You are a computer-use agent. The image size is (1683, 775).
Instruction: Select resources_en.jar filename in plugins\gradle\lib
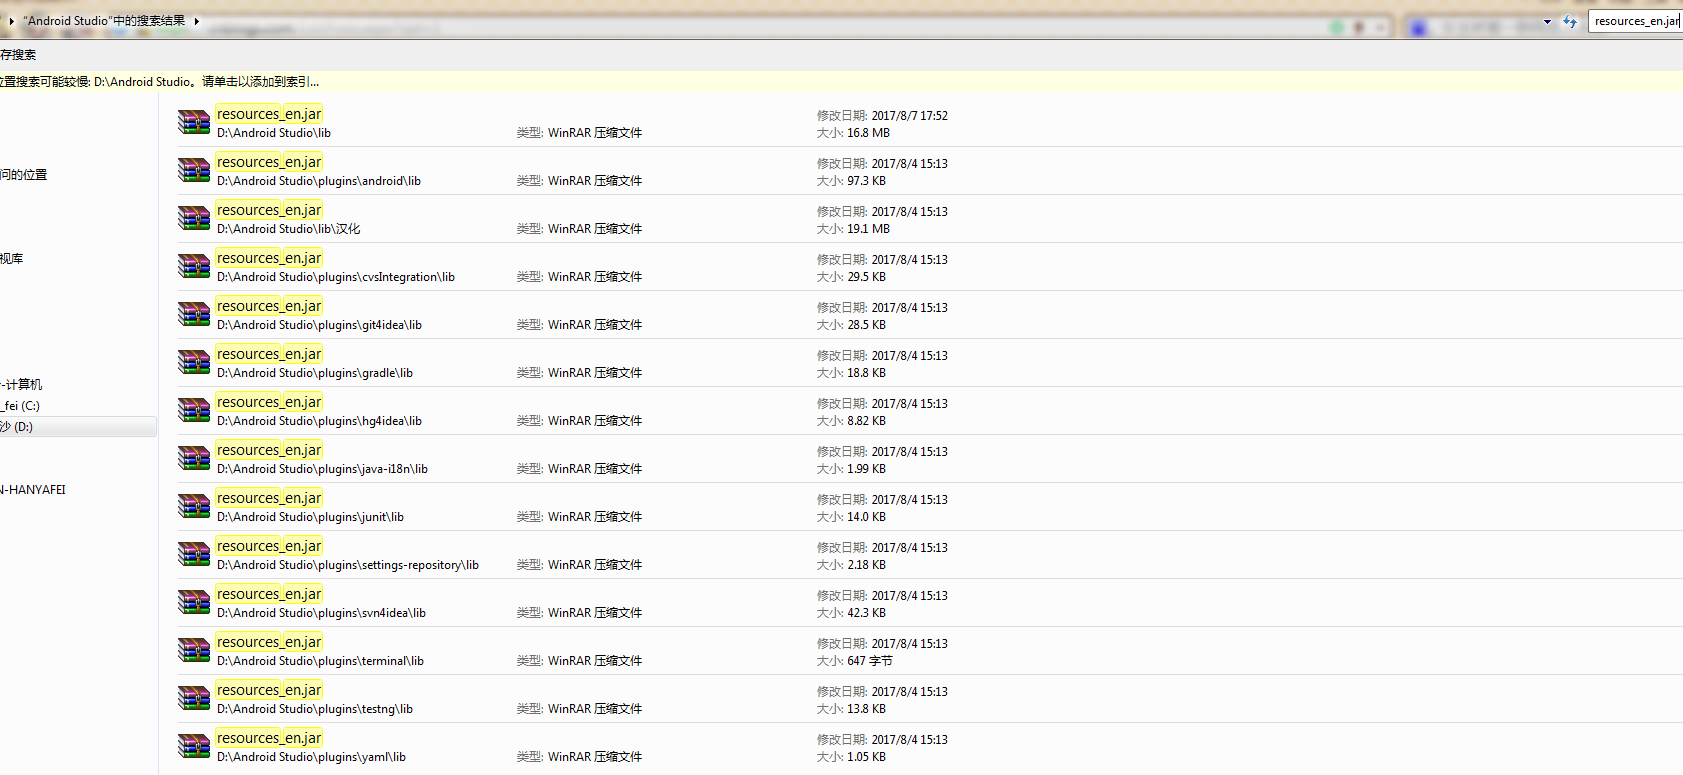click(269, 354)
